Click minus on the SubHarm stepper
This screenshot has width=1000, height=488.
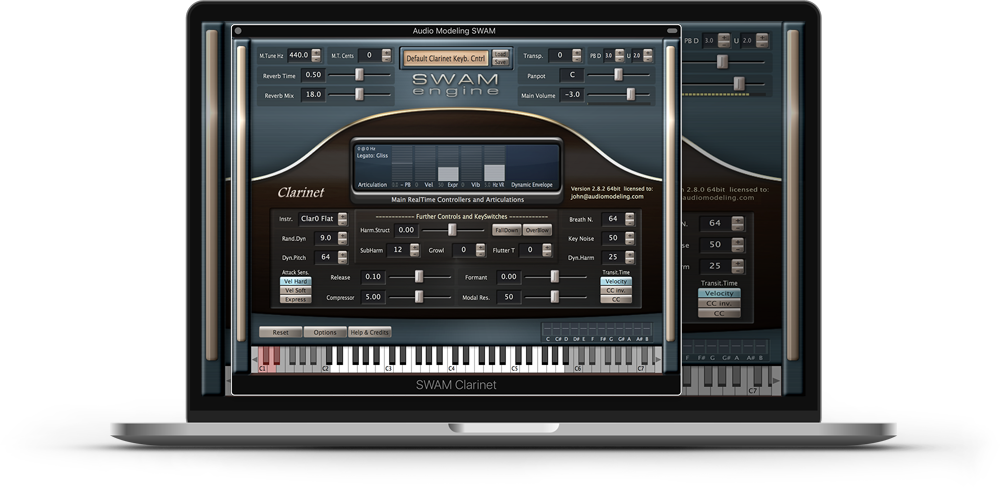tap(415, 253)
